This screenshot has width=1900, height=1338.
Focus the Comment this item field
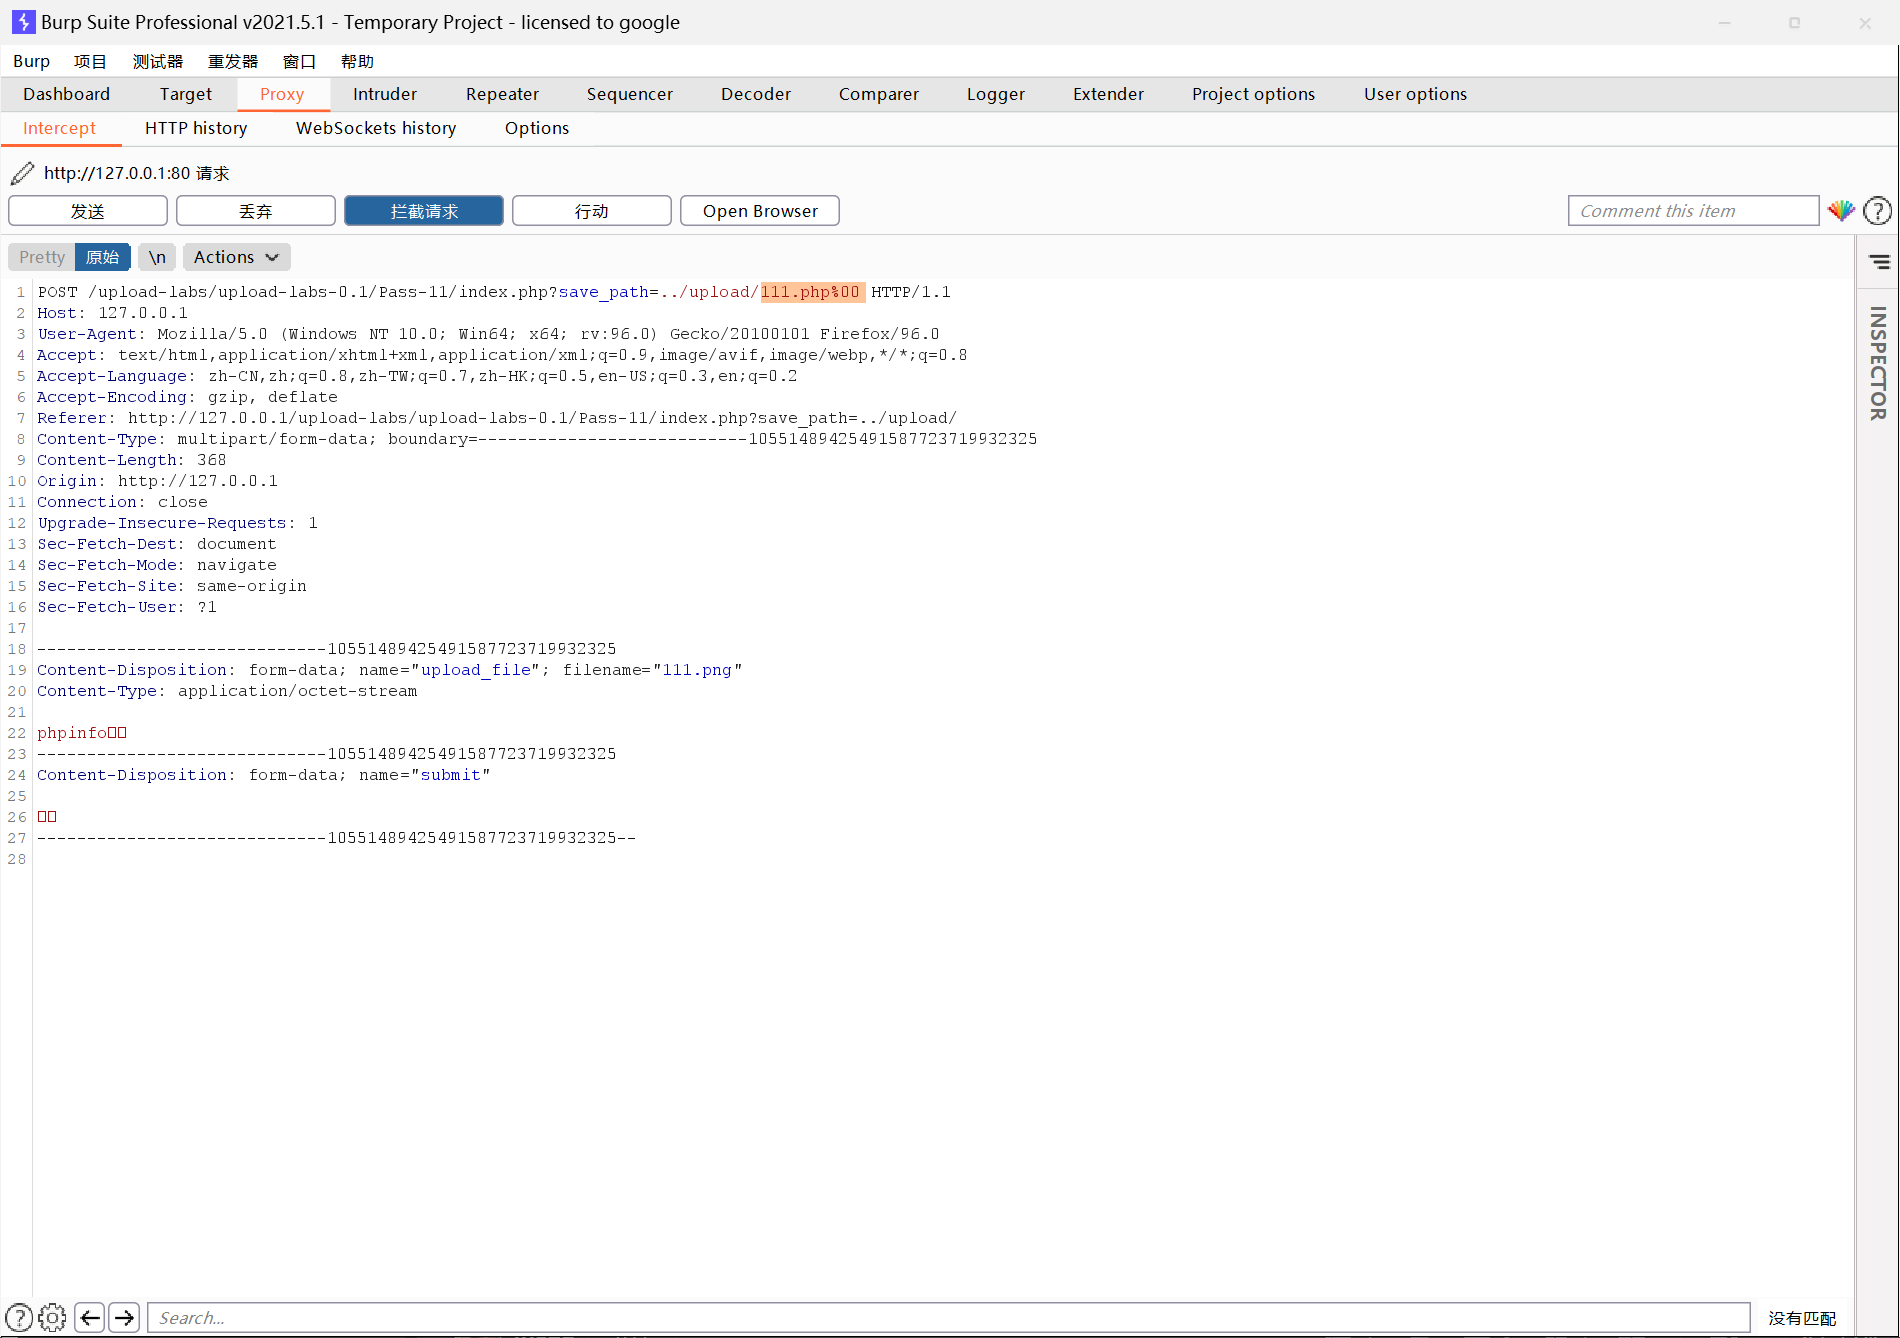coord(1693,211)
